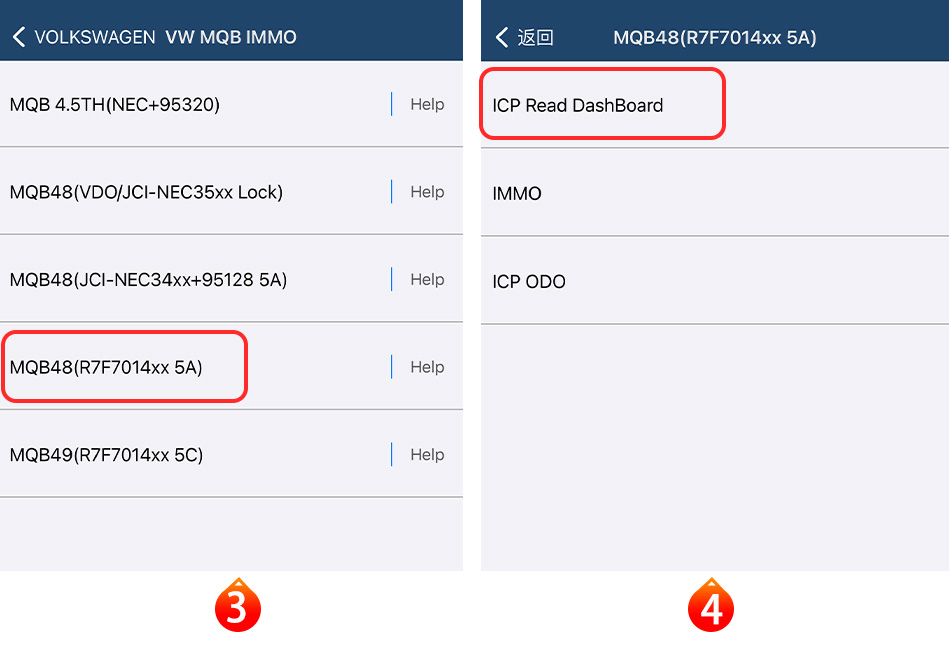Click the red step 4 badge
The height and width of the screenshot is (657, 950).
point(711,607)
